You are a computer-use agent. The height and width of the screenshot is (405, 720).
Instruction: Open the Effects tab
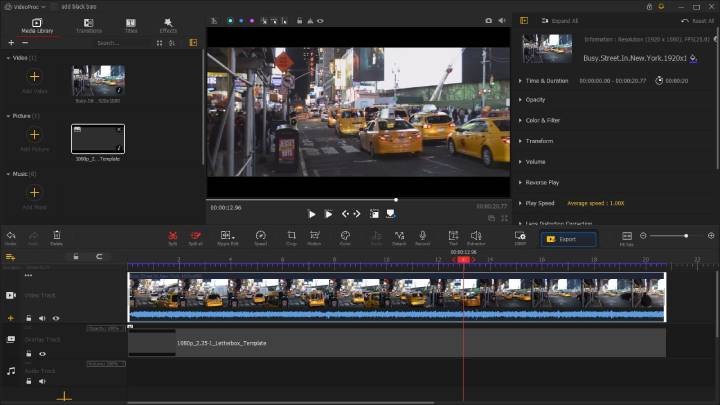pyautogui.click(x=168, y=25)
